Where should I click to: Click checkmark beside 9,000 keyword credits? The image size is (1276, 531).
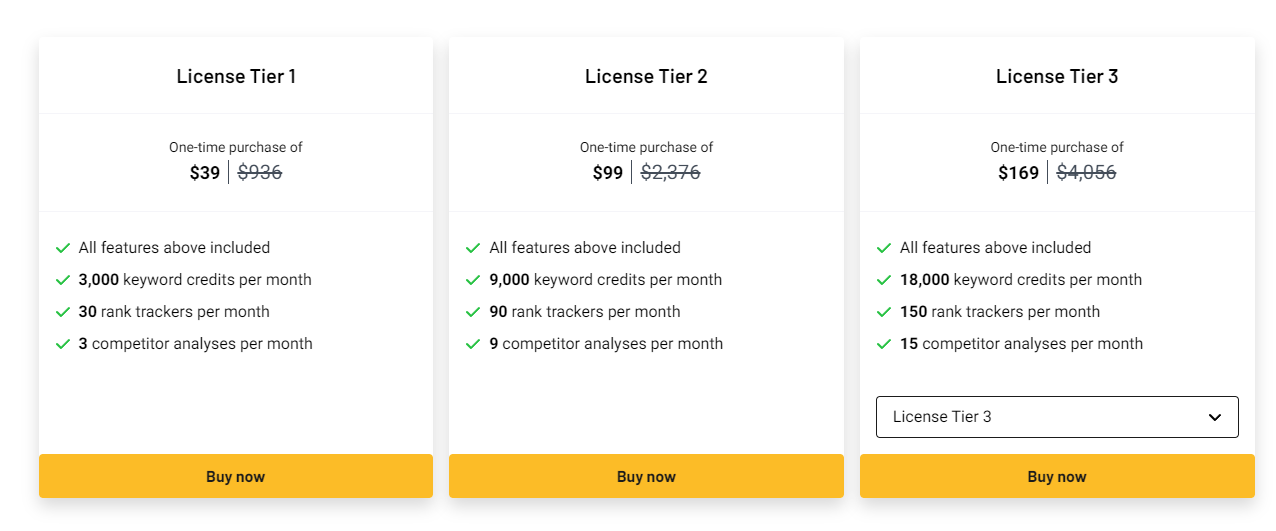click(x=473, y=280)
